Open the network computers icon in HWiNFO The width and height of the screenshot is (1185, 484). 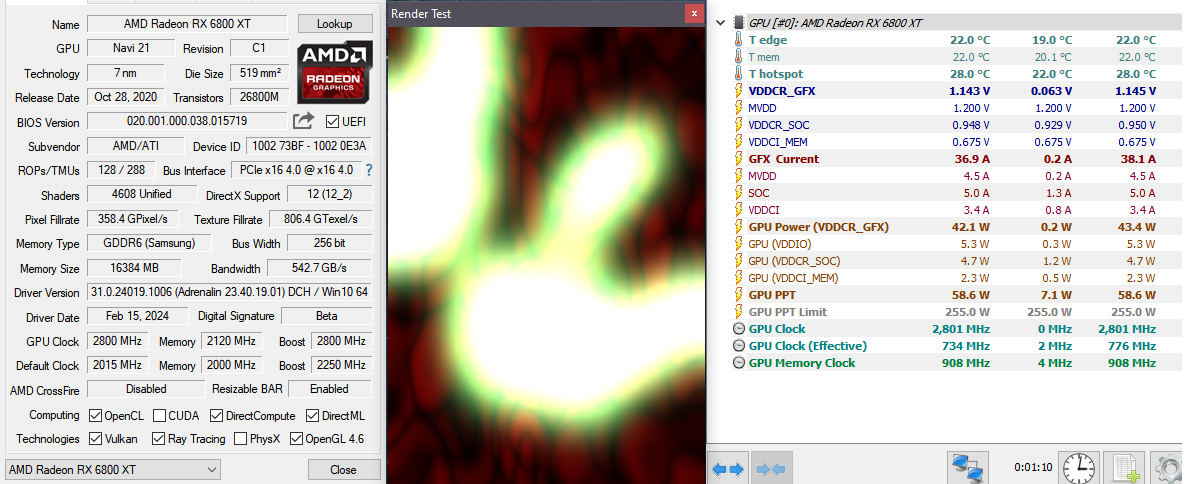968,469
